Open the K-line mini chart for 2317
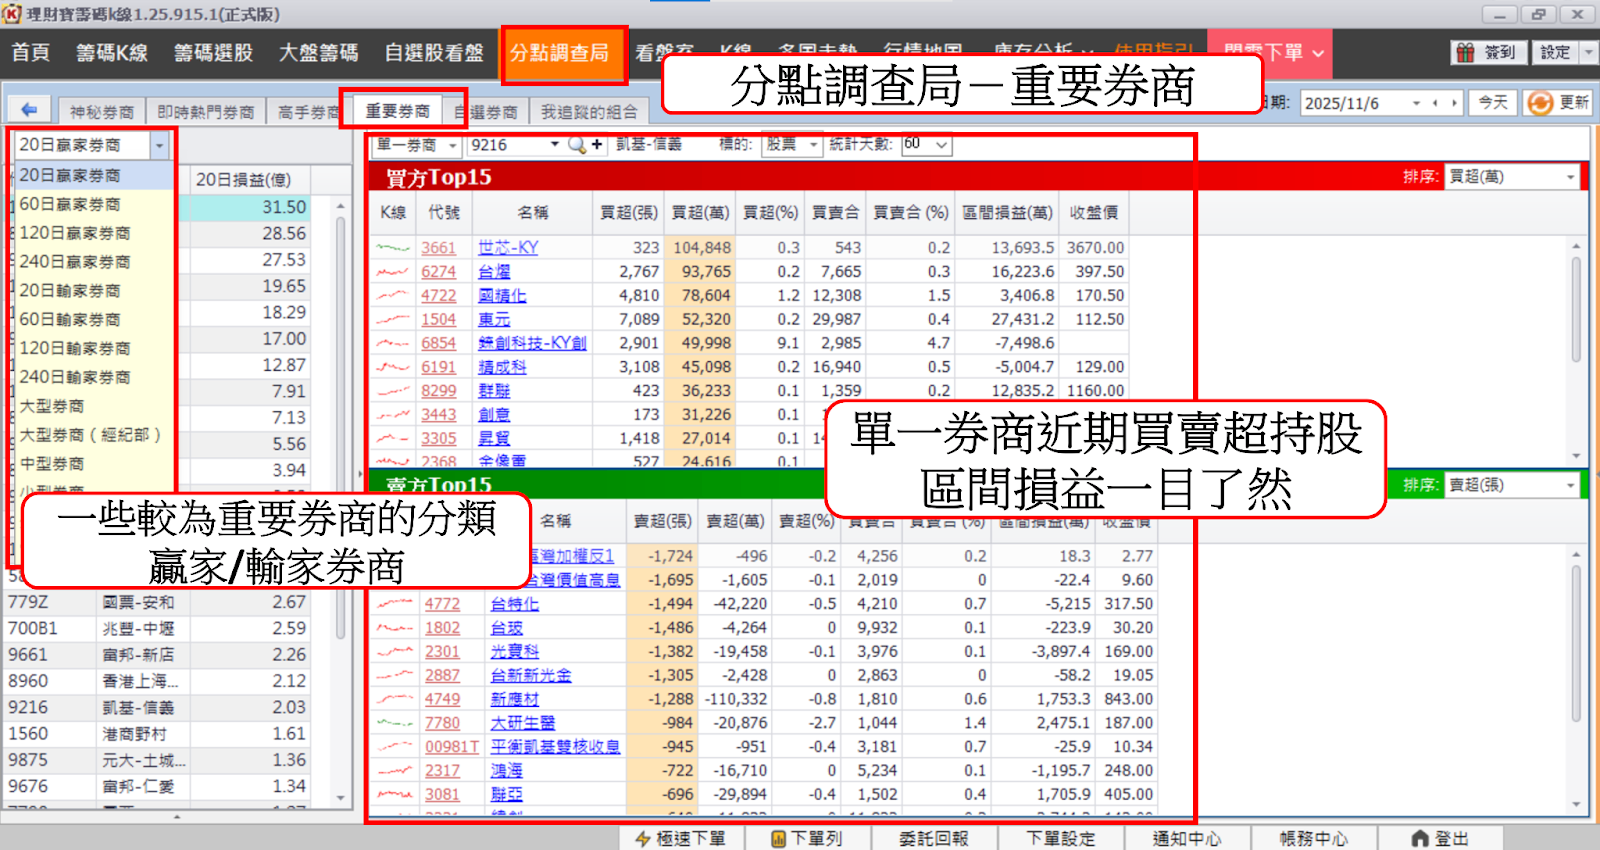The image size is (1600, 850). [x=396, y=771]
